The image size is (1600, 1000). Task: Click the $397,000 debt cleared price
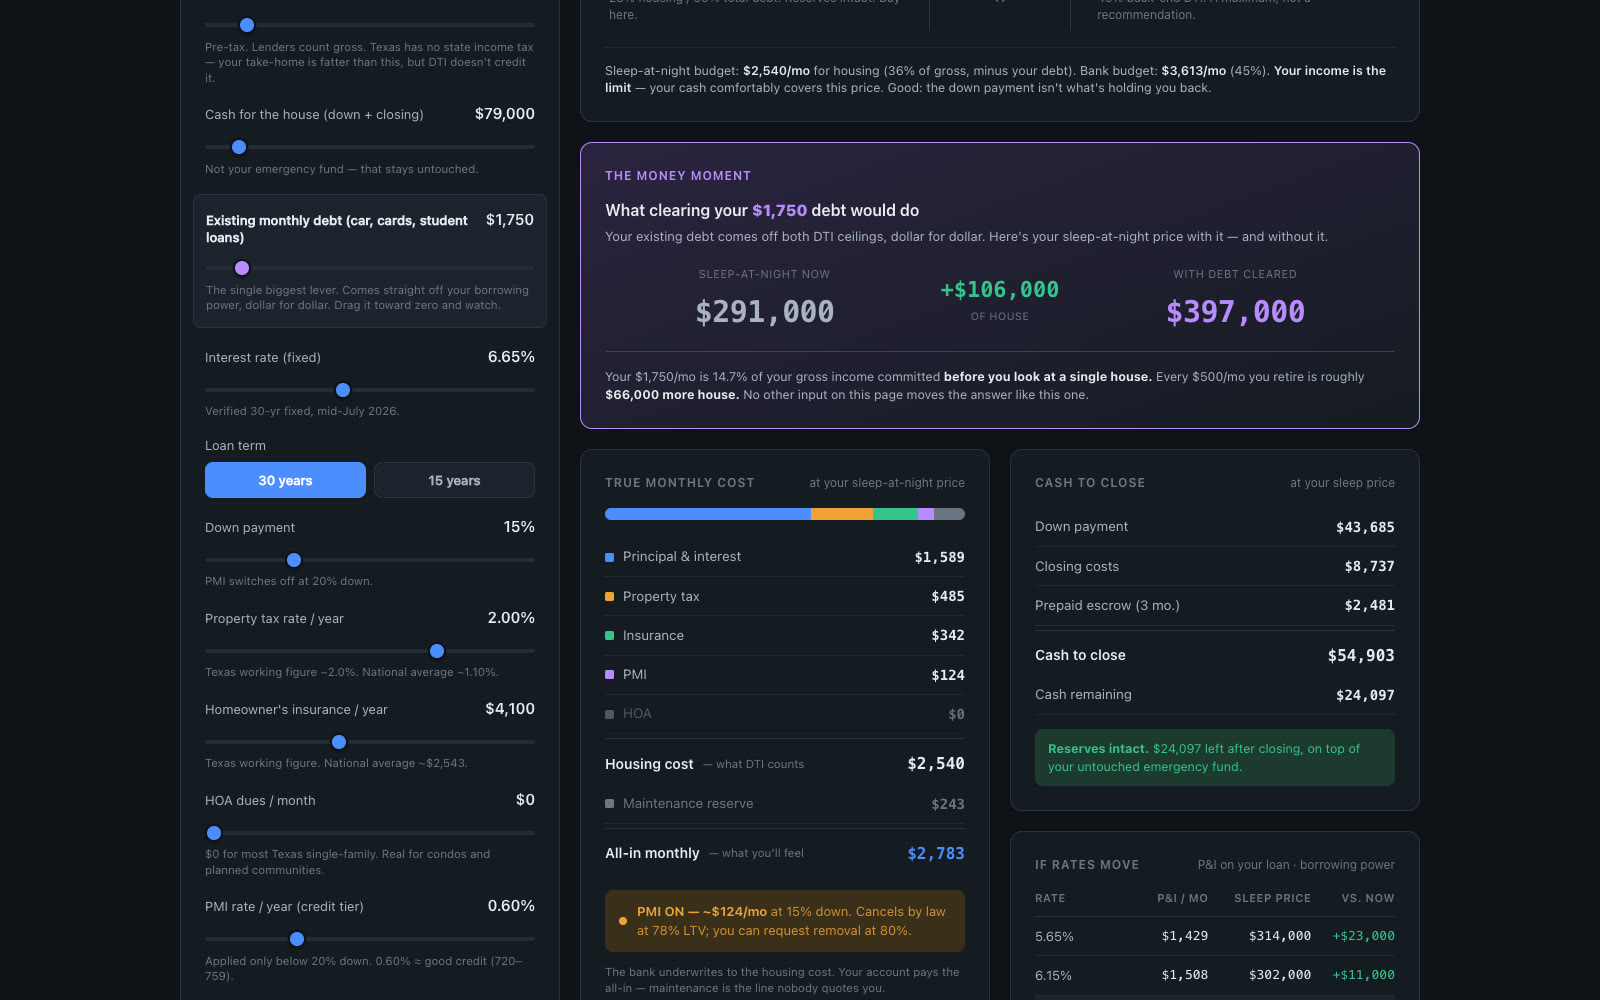coord(1235,312)
